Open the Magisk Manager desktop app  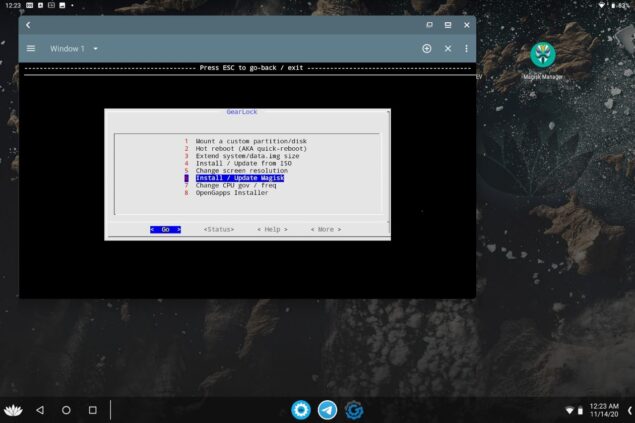[542, 55]
